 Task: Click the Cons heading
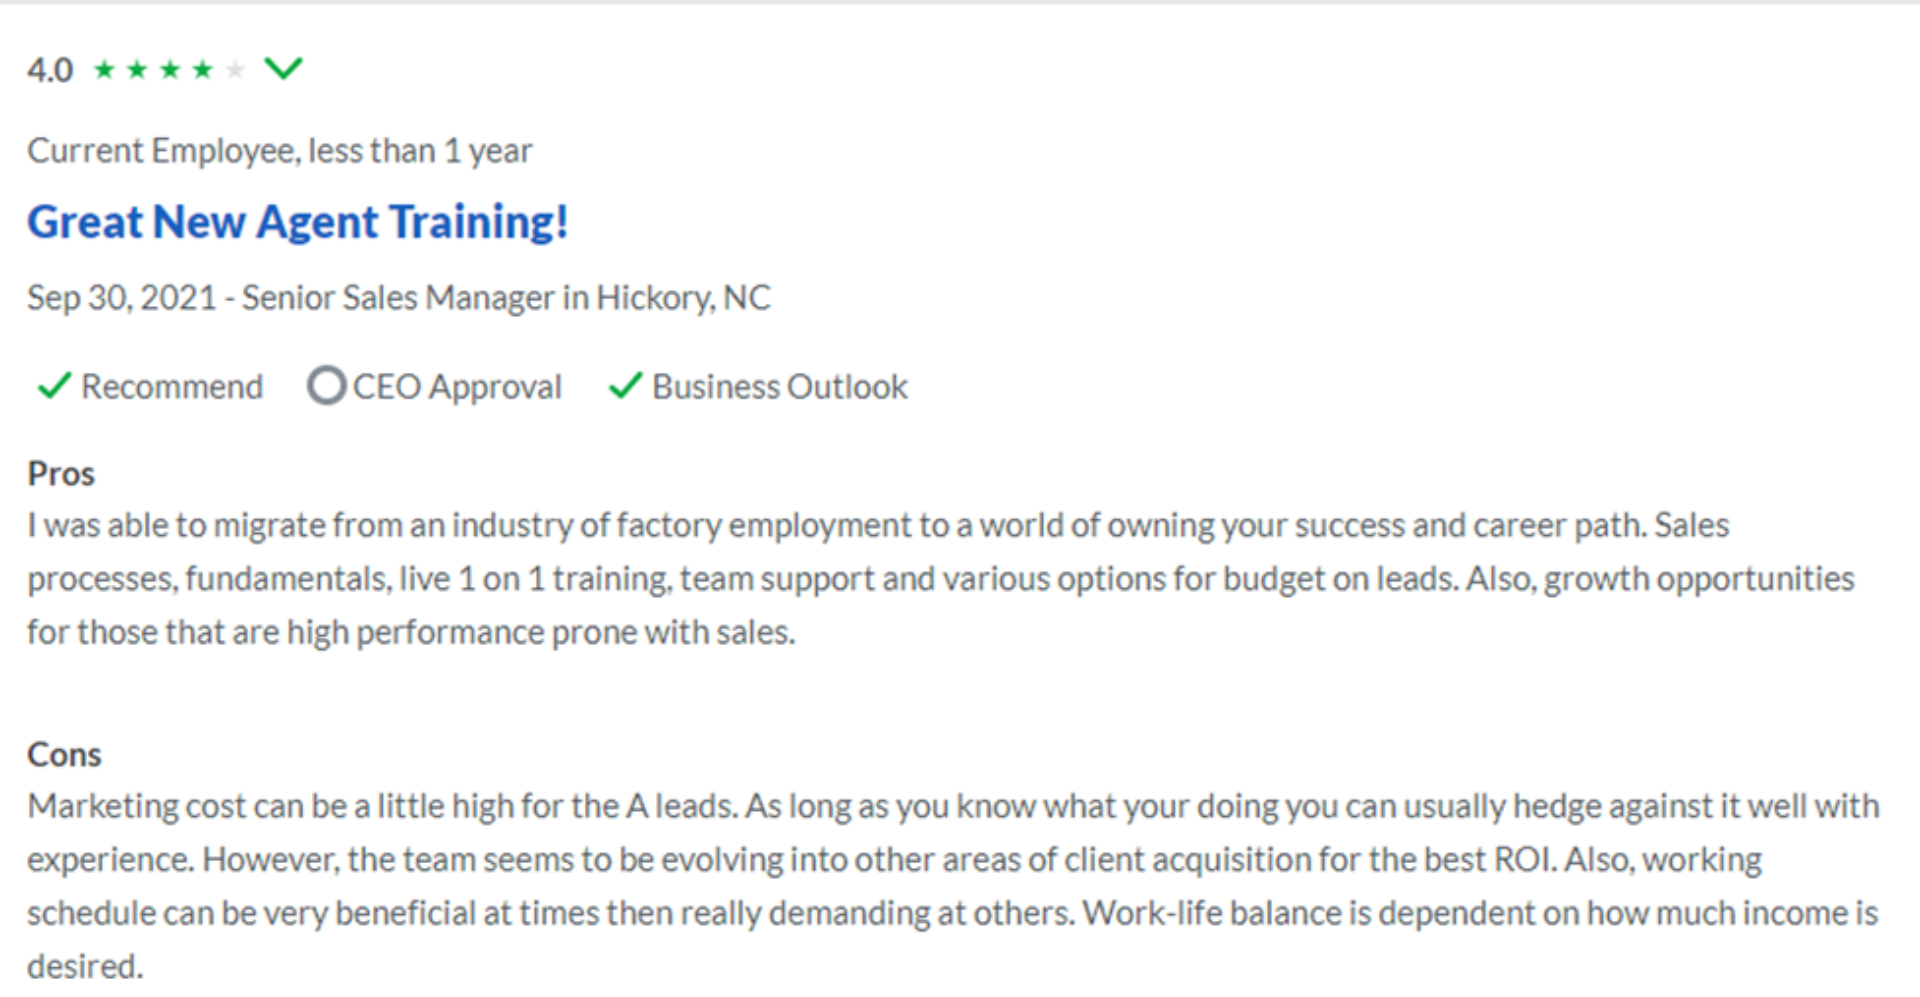tap(64, 754)
